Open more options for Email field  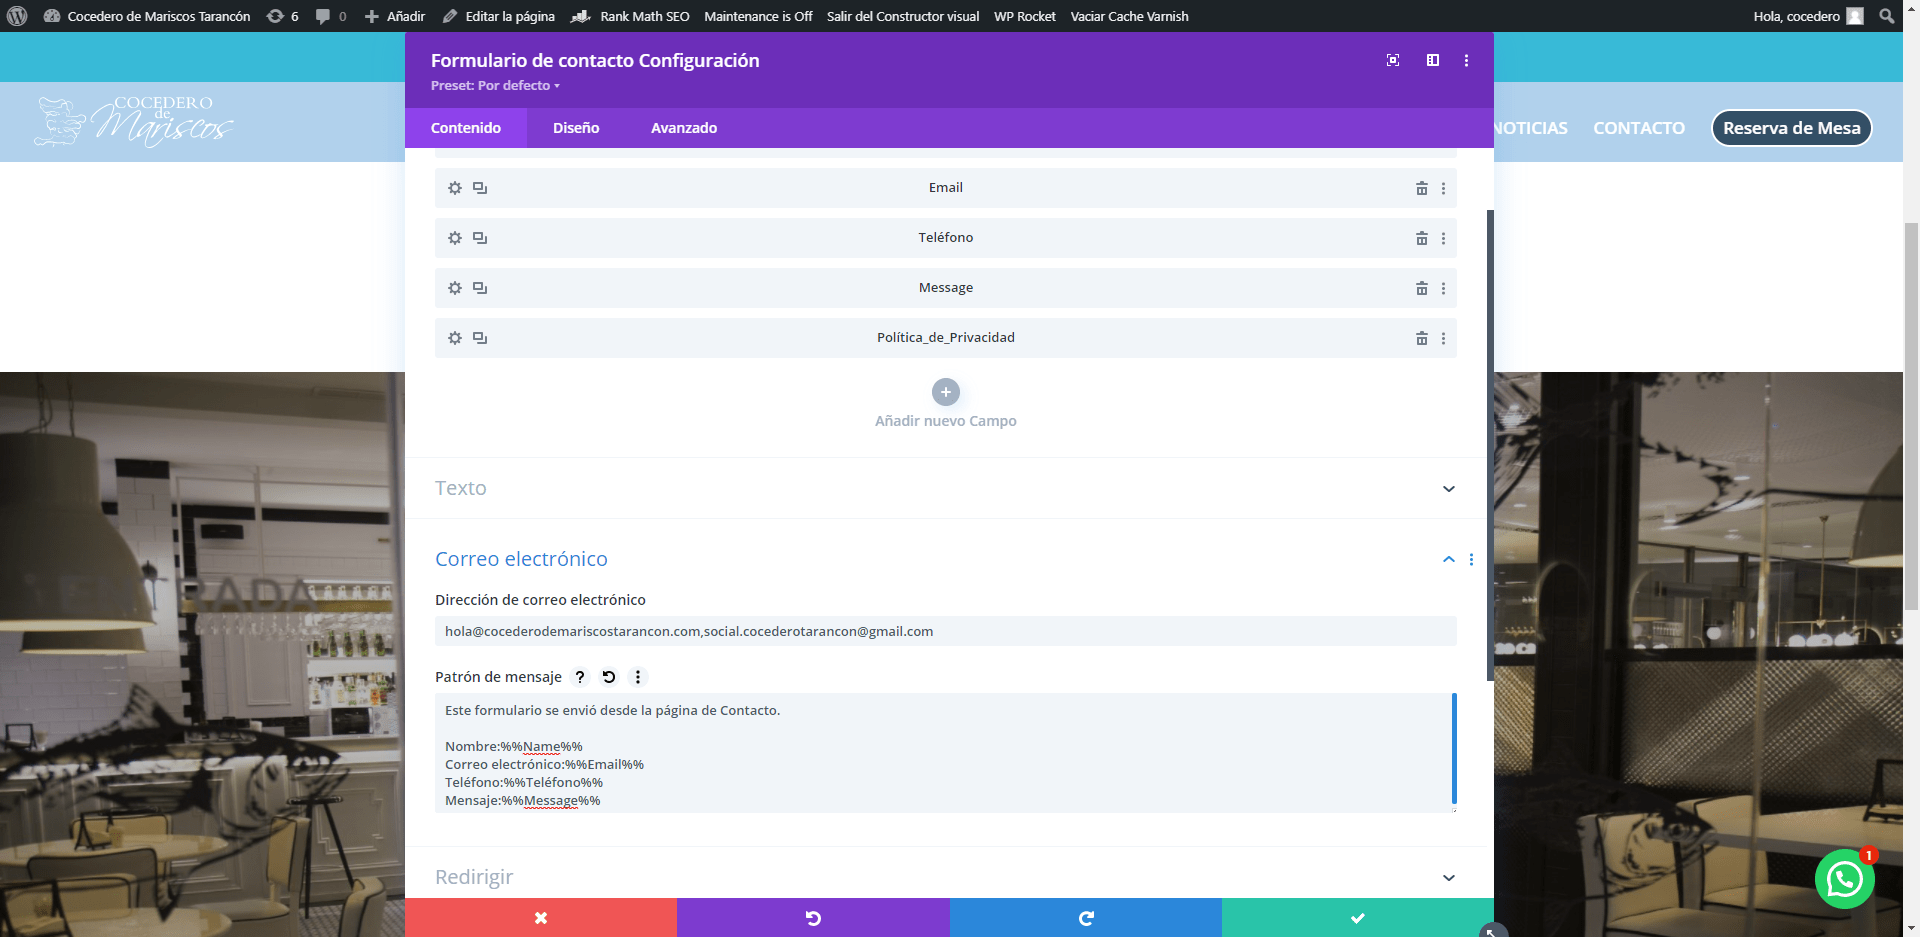1443,188
